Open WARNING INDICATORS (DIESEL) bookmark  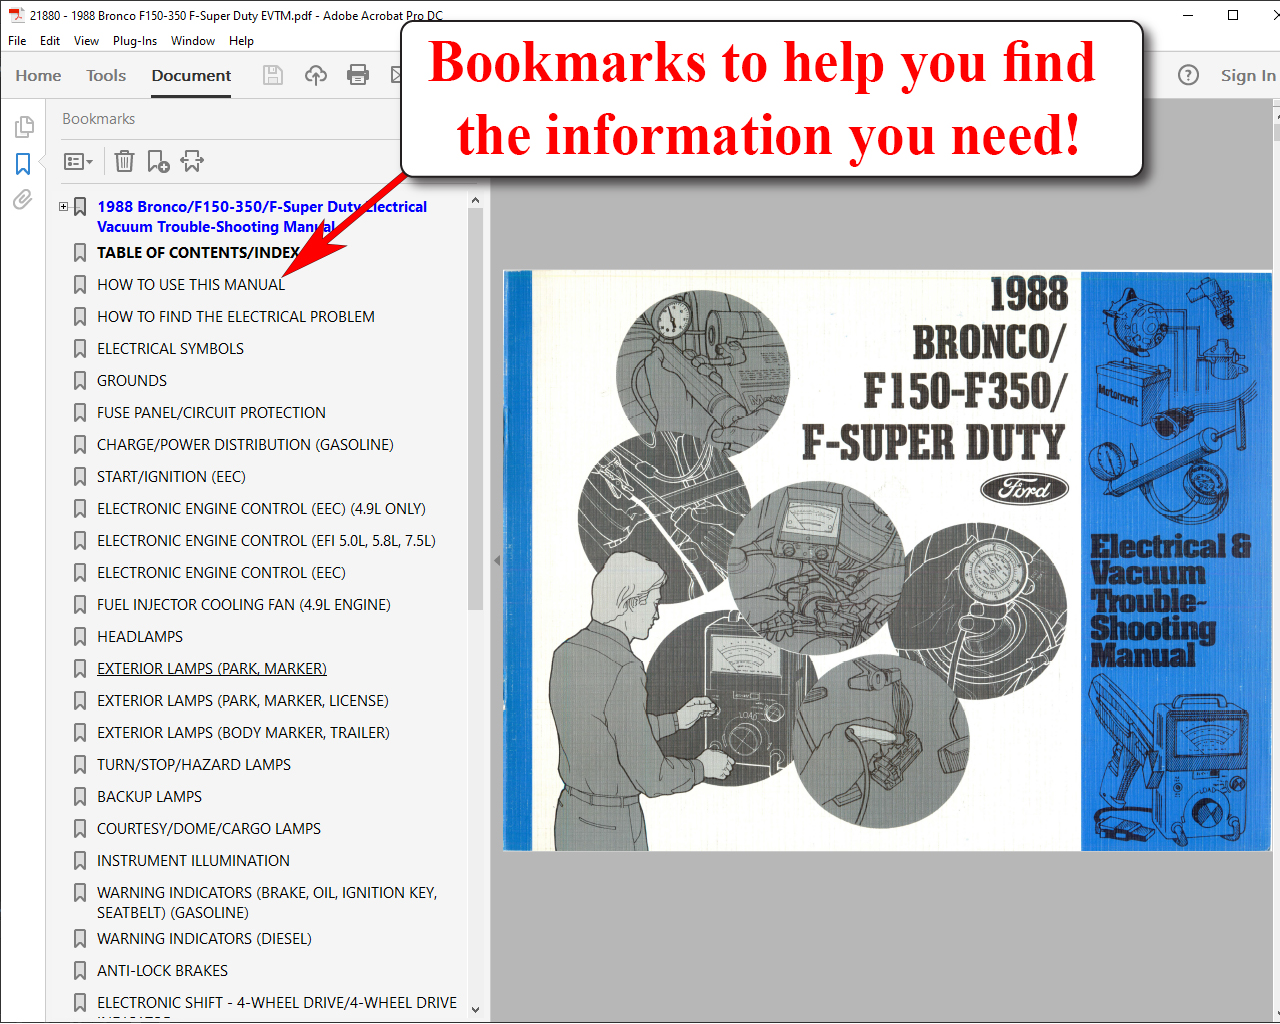pyautogui.click(x=204, y=939)
